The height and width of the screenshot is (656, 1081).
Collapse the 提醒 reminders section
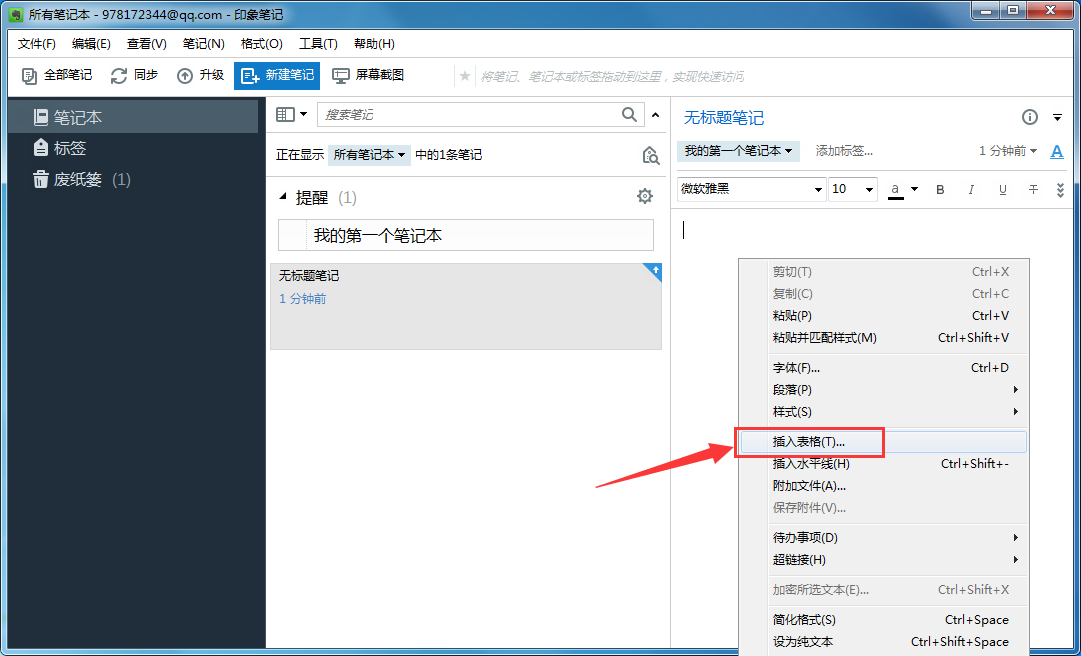coord(283,196)
